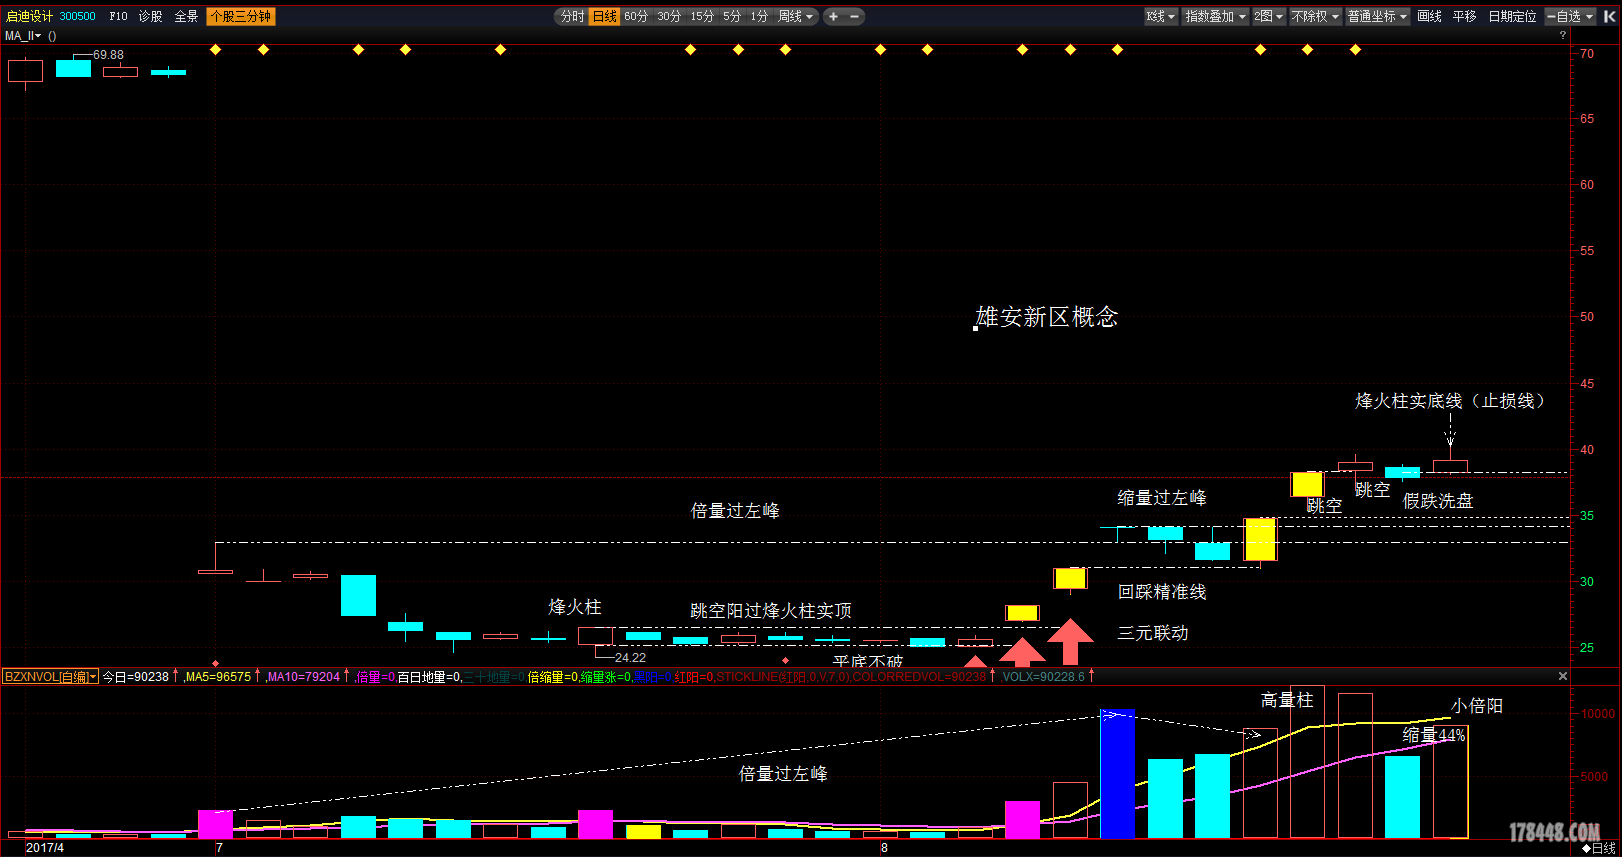1622x857 pixels.
Task: Open the 指数叠加 overlay dropdown
Action: click(1215, 16)
